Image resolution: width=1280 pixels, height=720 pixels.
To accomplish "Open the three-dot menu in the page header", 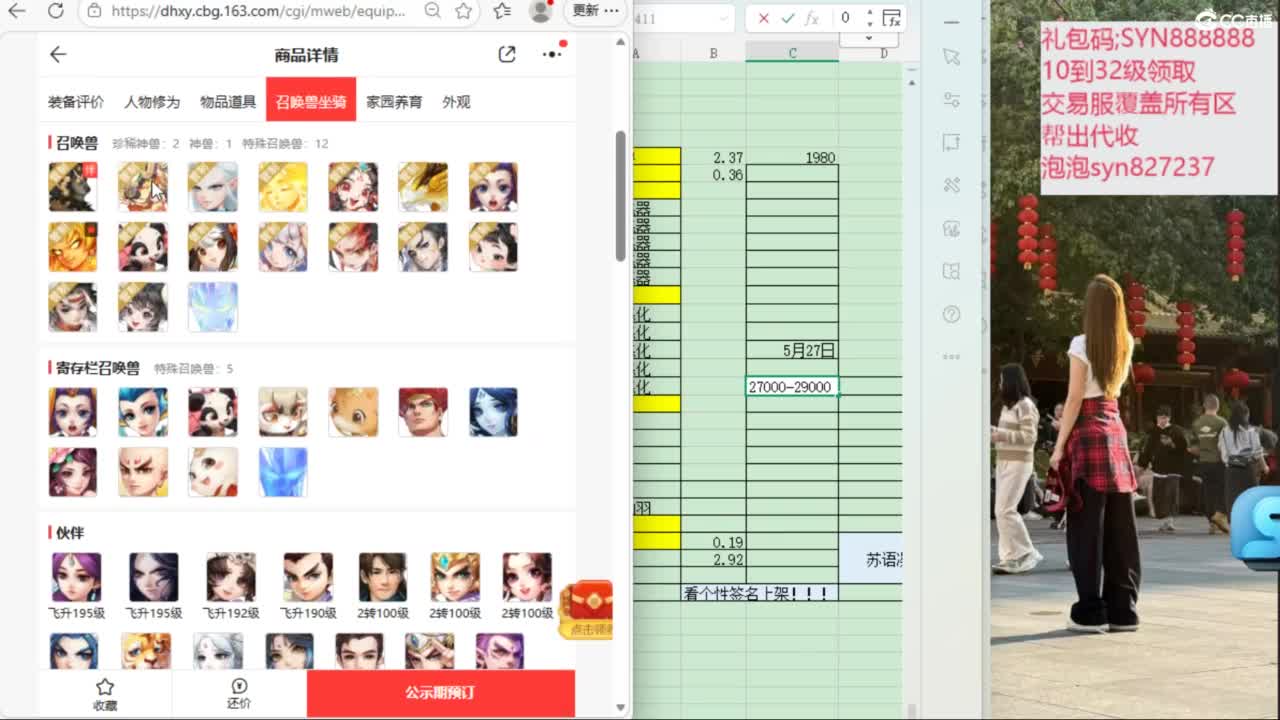I will point(552,55).
